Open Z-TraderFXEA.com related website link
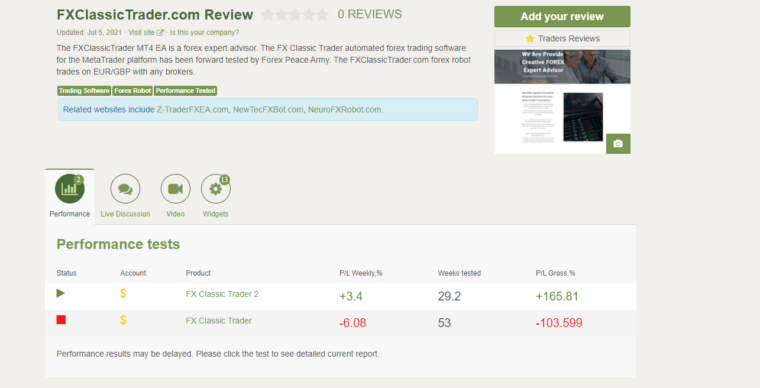The image size is (760, 388). pyautogui.click(x=192, y=109)
